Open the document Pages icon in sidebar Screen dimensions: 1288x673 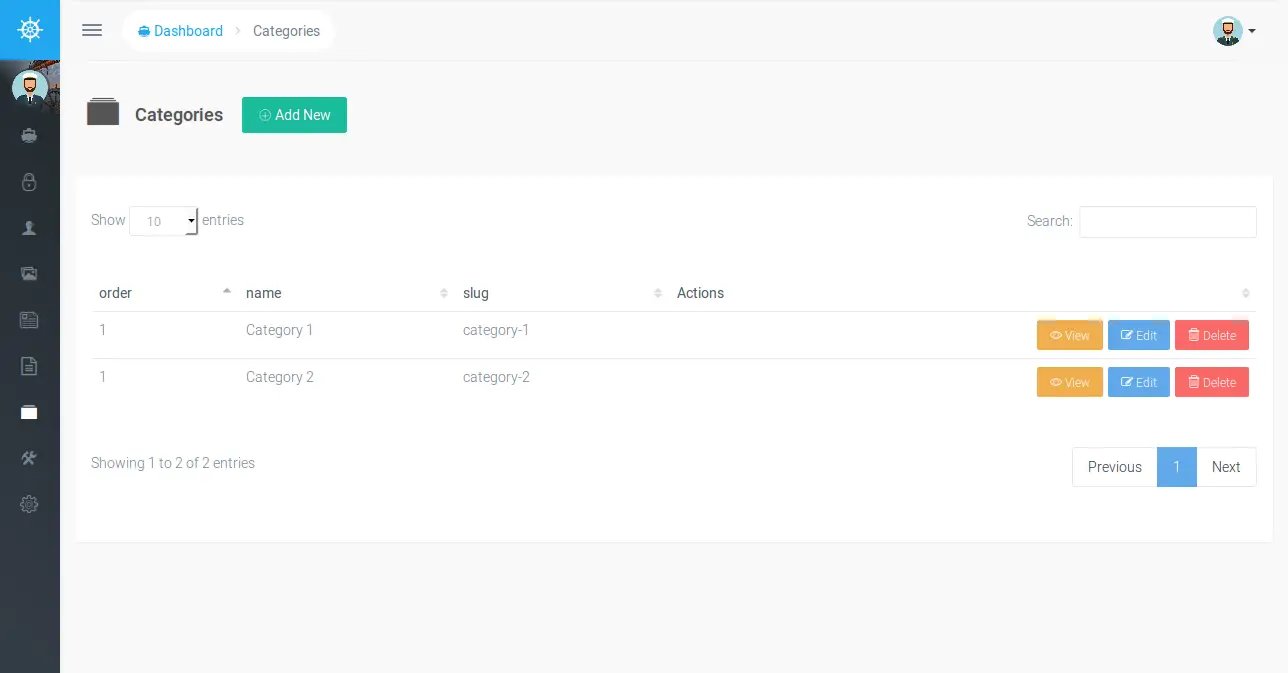click(29, 366)
